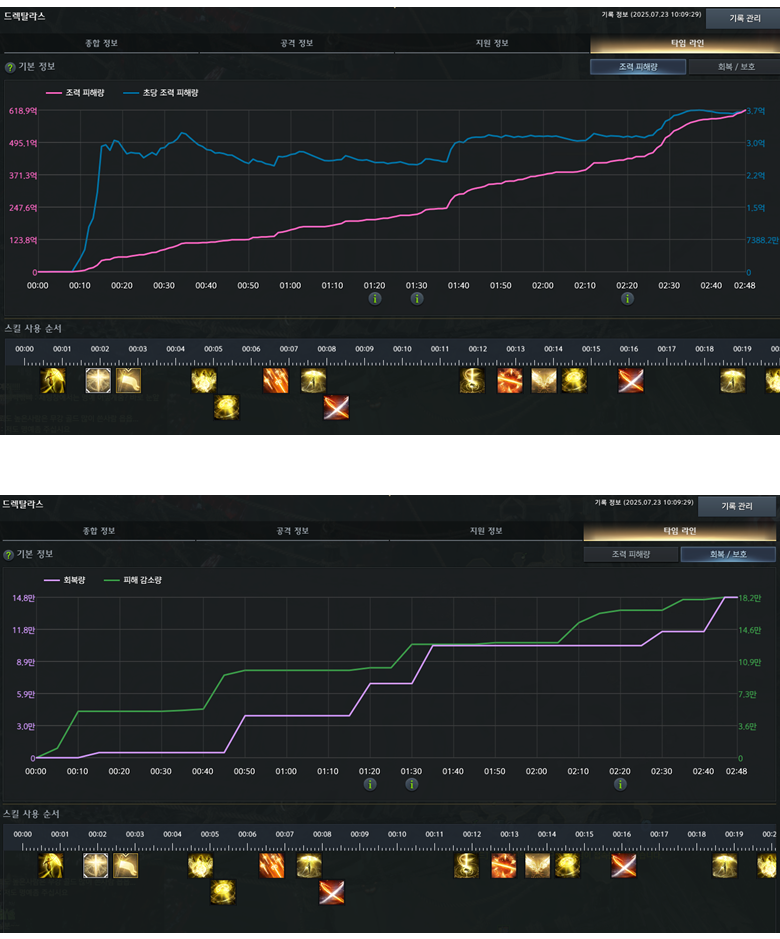Click 3.7억 right-axis value on damage graph

pyautogui.click(x=755, y=111)
